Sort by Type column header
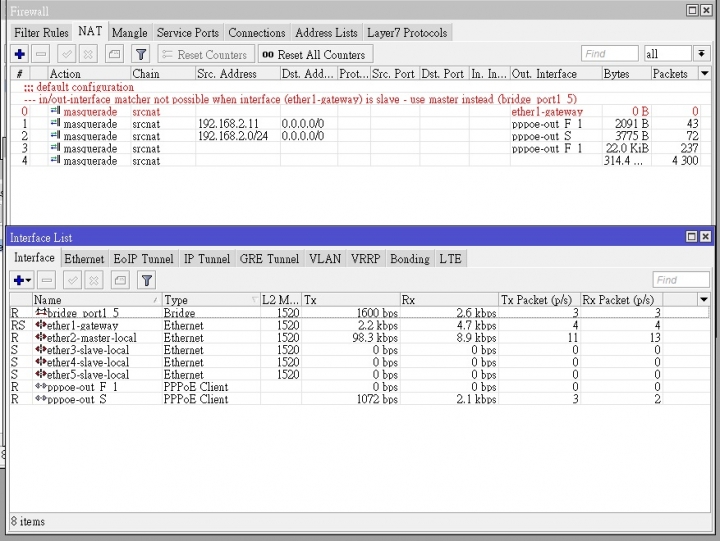Image resolution: width=720 pixels, height=541 pixels. pos(211,300)
